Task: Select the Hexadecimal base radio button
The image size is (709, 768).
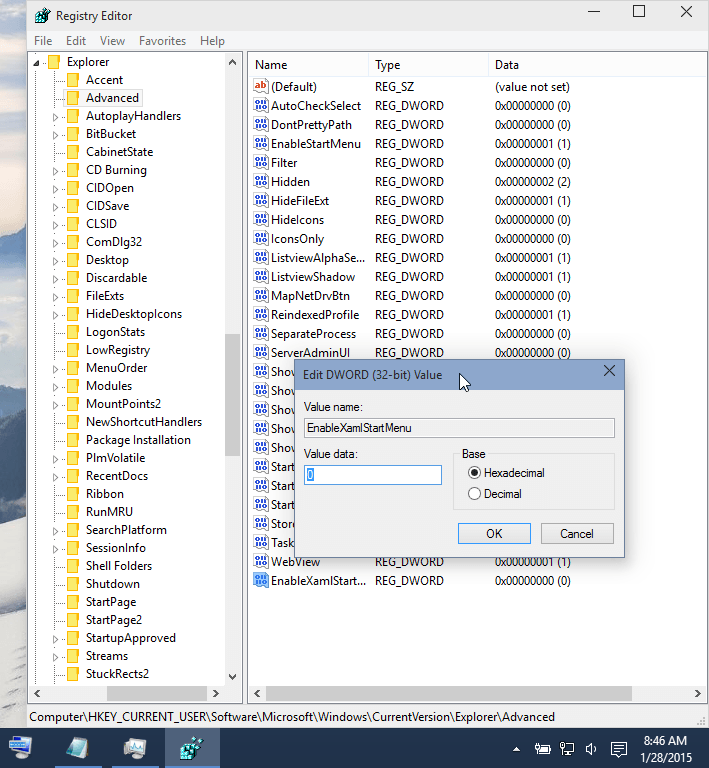Action: click(x=474, y=473)
